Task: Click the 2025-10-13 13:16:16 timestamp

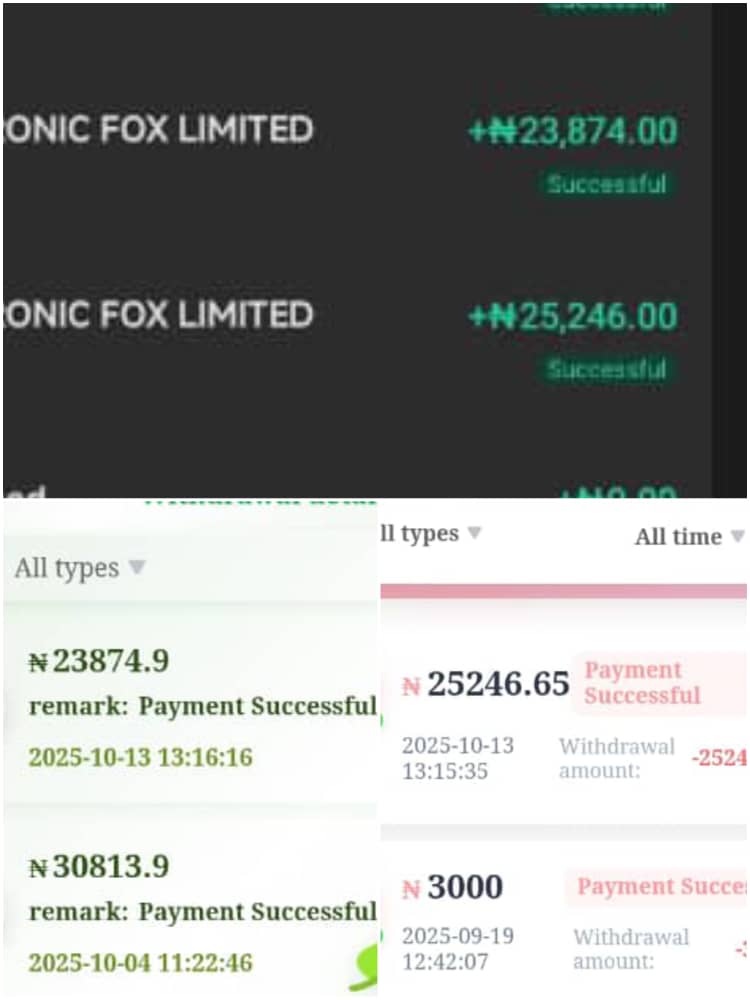Action: pyautogui.click(x=140, y=757)
